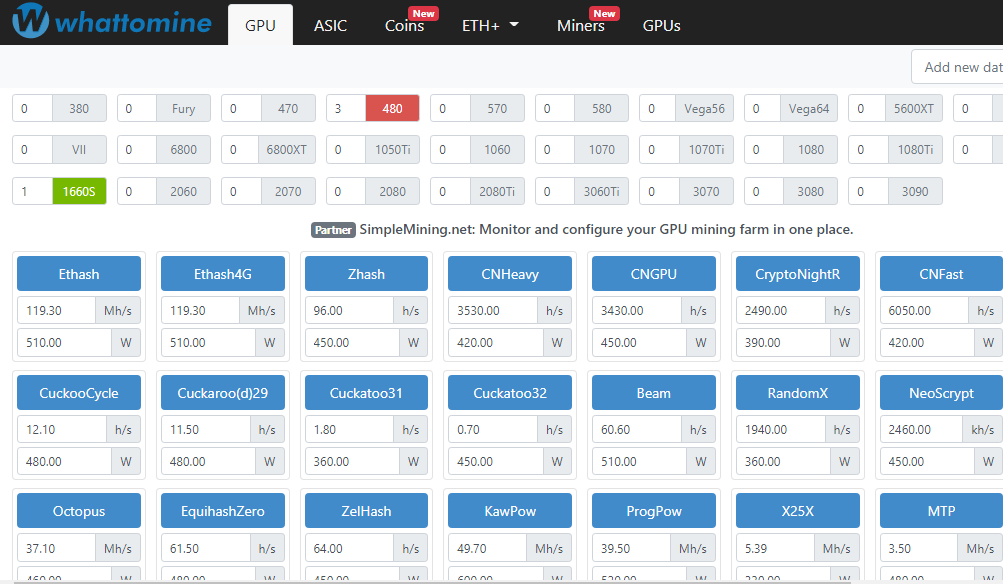The image size is (1003, 584).
Task: Click the 2060 quantity input field
Action: (x=137, y=191)
